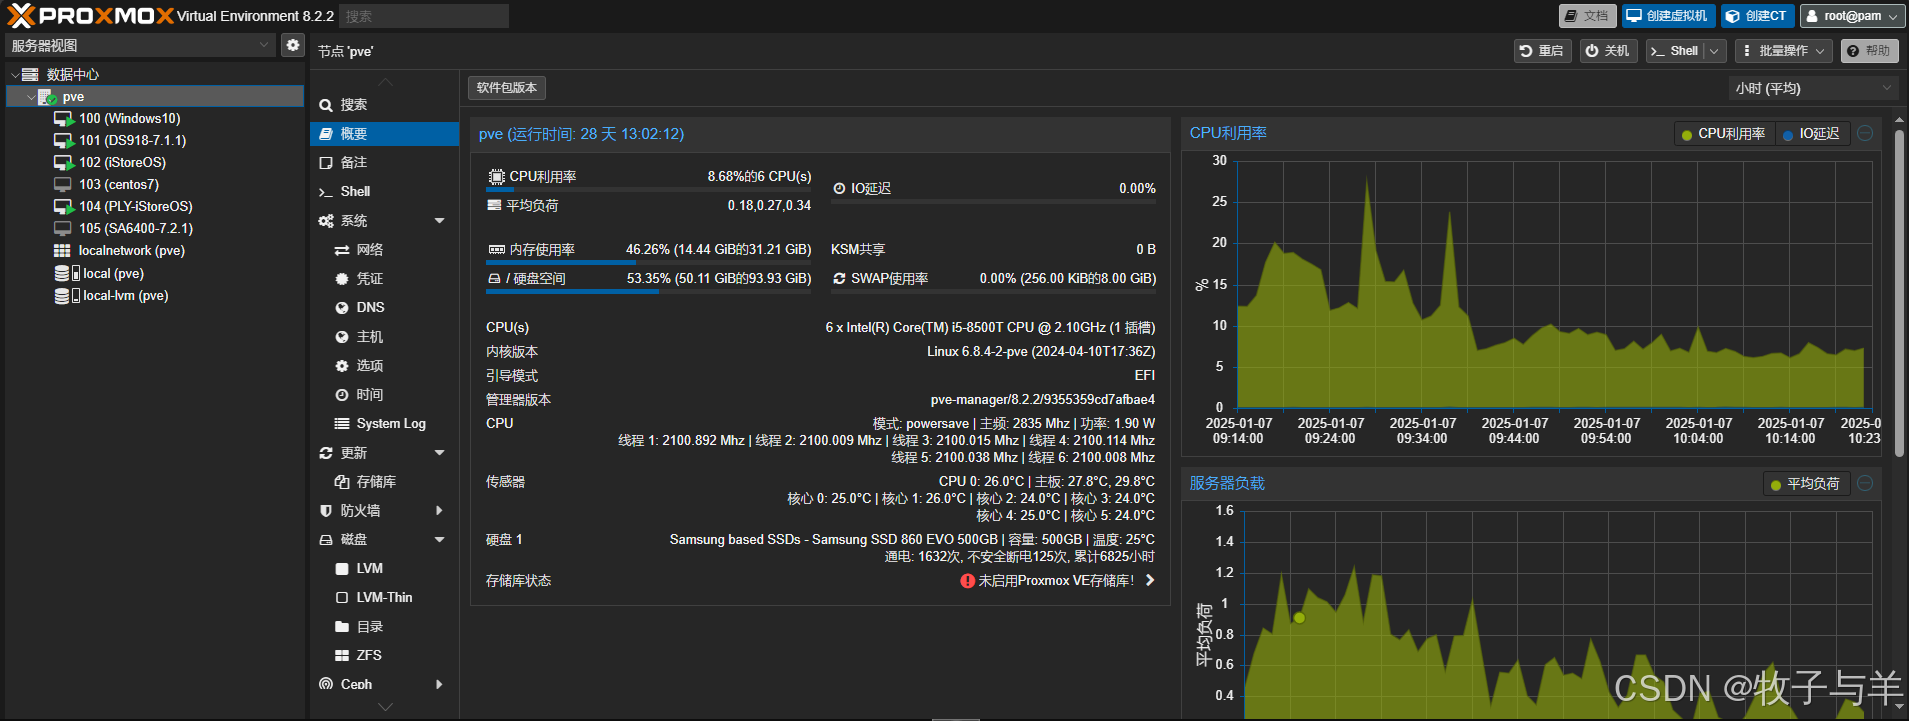Open repository status warning arrow
This screenshot has width=1909, height=721.
click(1150, 580)
